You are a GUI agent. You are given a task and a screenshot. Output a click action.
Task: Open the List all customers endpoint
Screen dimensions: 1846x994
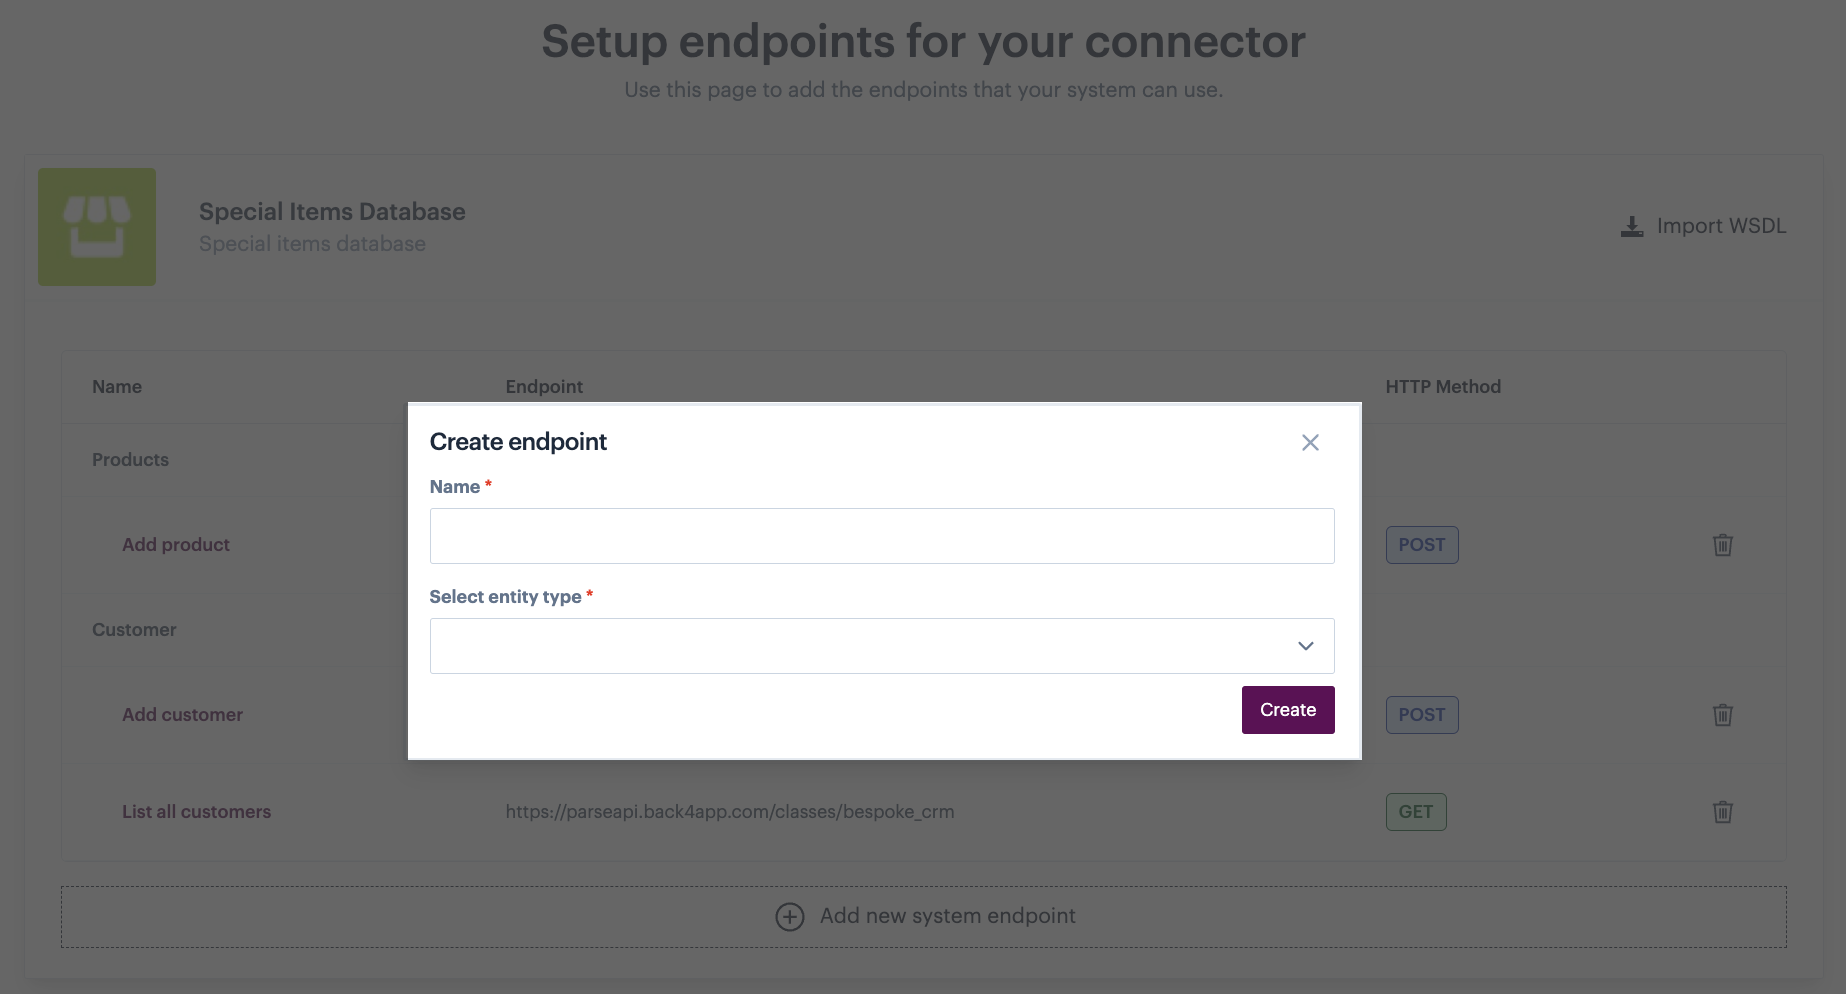[196, 812]
